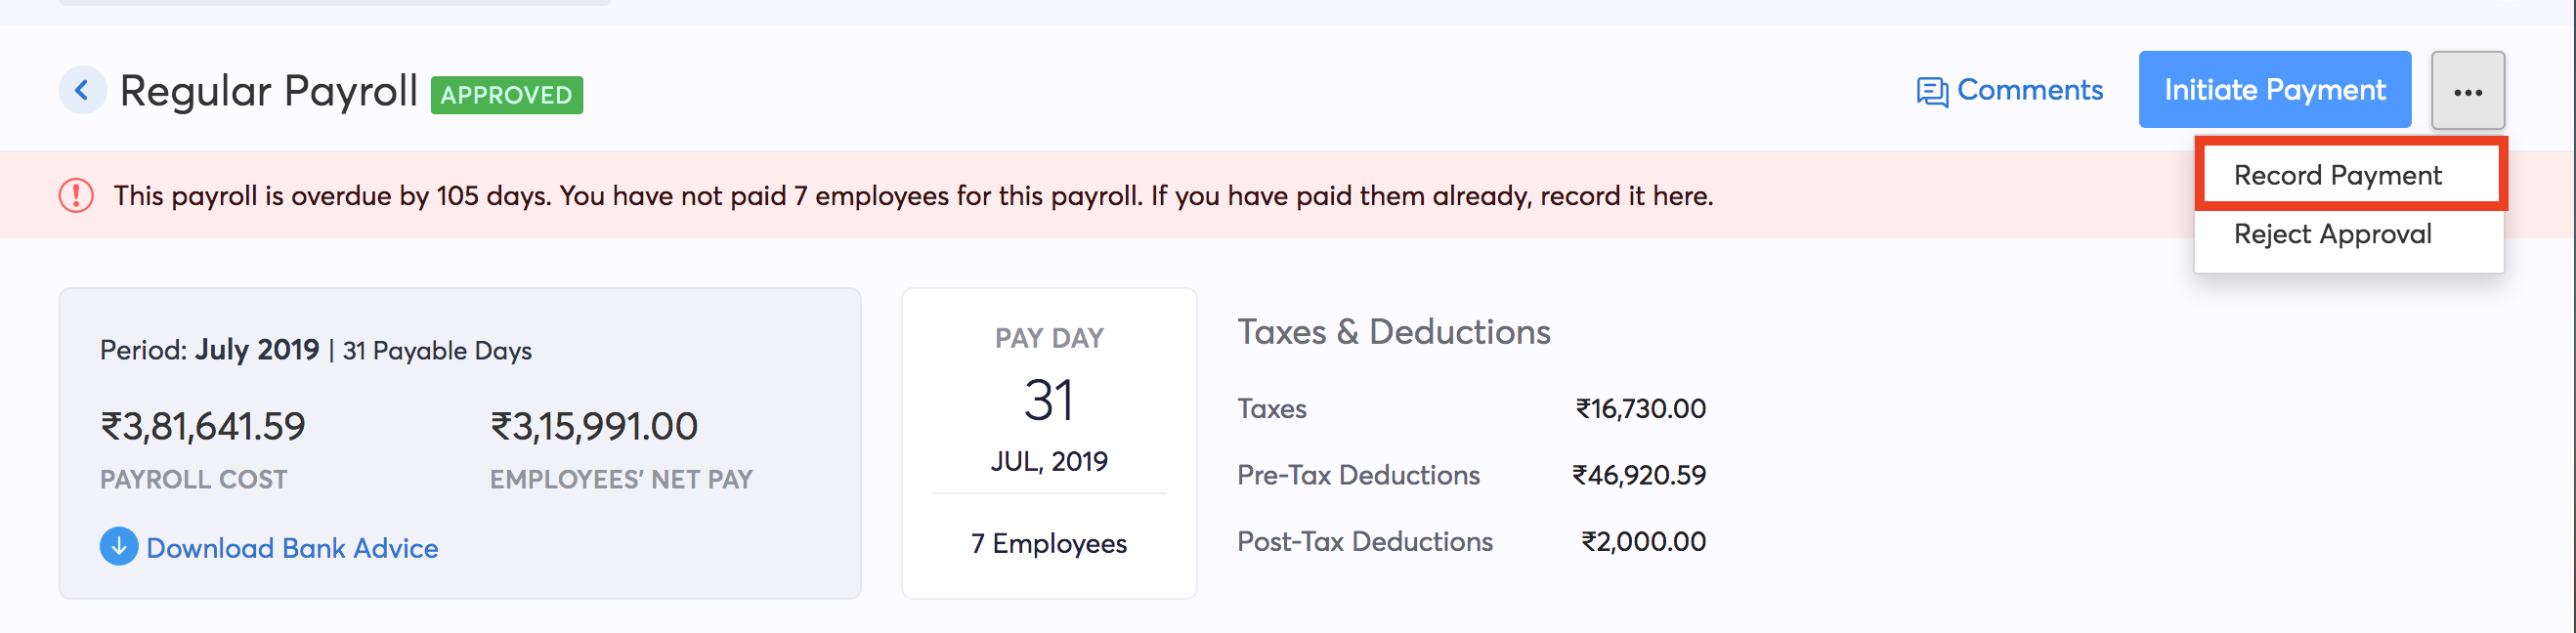Click the download icon beside Bank Advice
Image resolution: width=2576 pixels, height=633 pixels.
(118, 548)
